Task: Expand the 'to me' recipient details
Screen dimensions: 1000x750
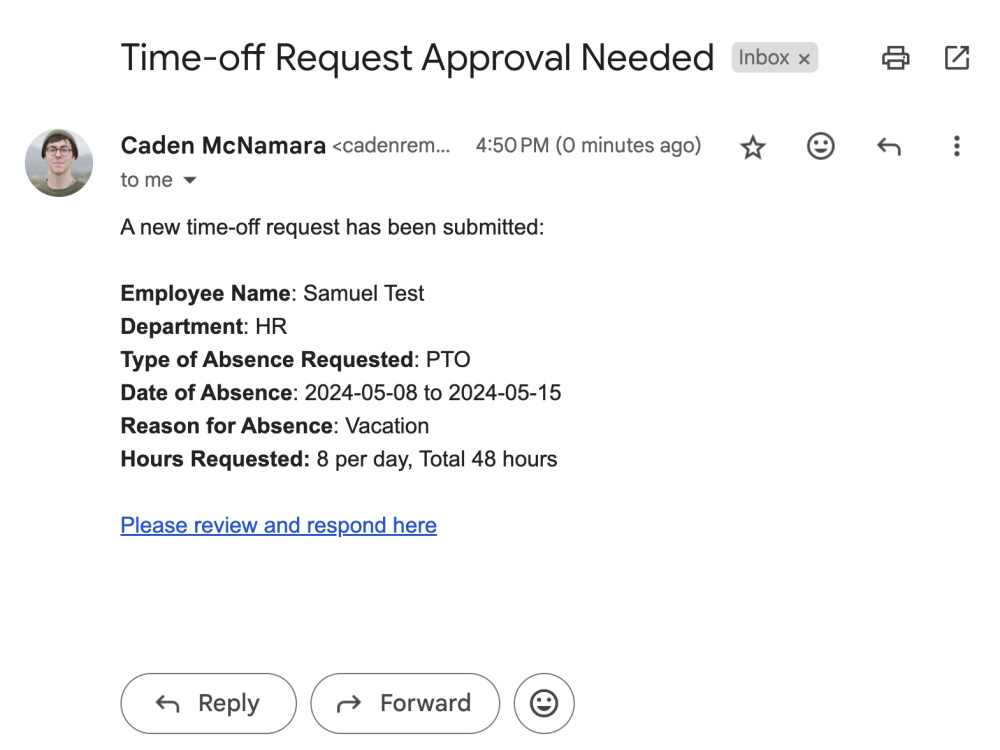Action: (143, 180)
